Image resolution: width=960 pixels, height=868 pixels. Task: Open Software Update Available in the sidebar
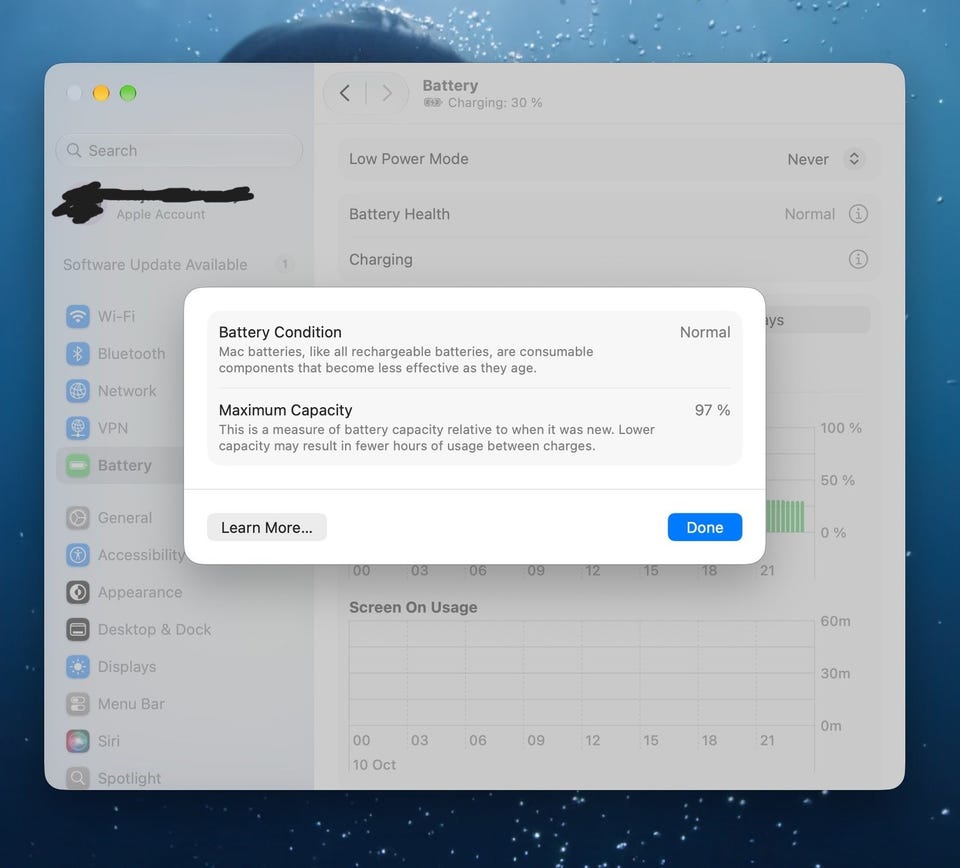click(x=178, y=264)
